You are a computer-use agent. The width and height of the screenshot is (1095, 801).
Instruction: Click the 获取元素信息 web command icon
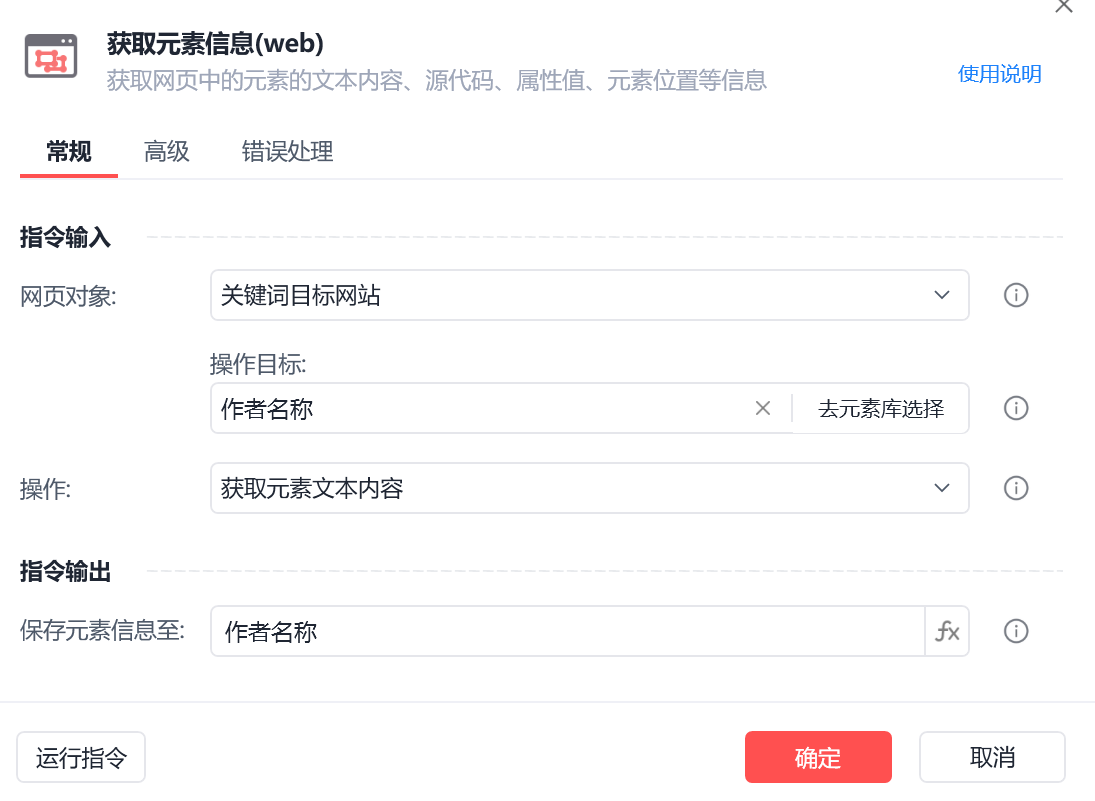[x=51, y=56]
